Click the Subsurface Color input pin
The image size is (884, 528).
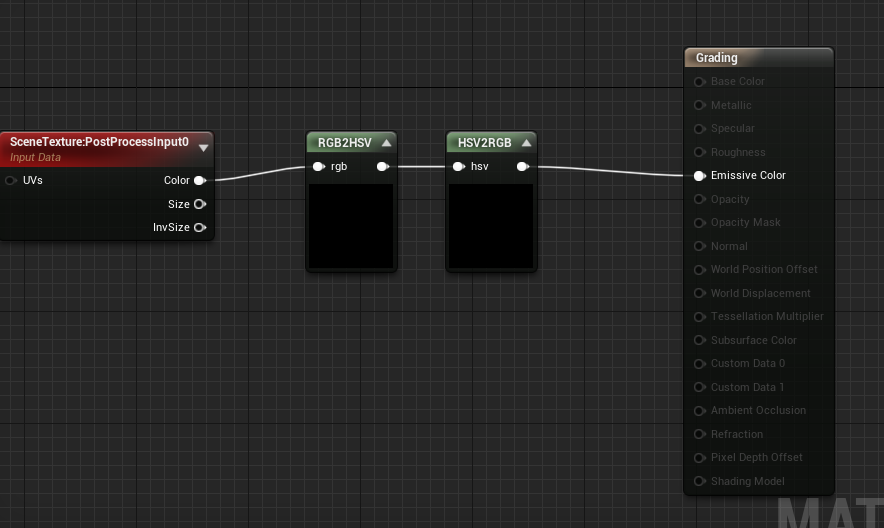click(700, 340)
